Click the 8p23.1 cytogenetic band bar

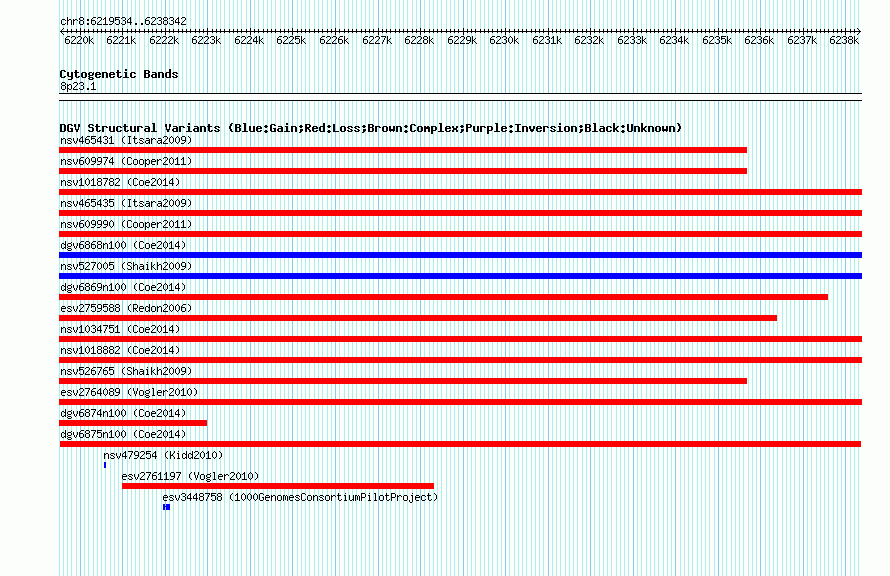[x=460, y=97]
